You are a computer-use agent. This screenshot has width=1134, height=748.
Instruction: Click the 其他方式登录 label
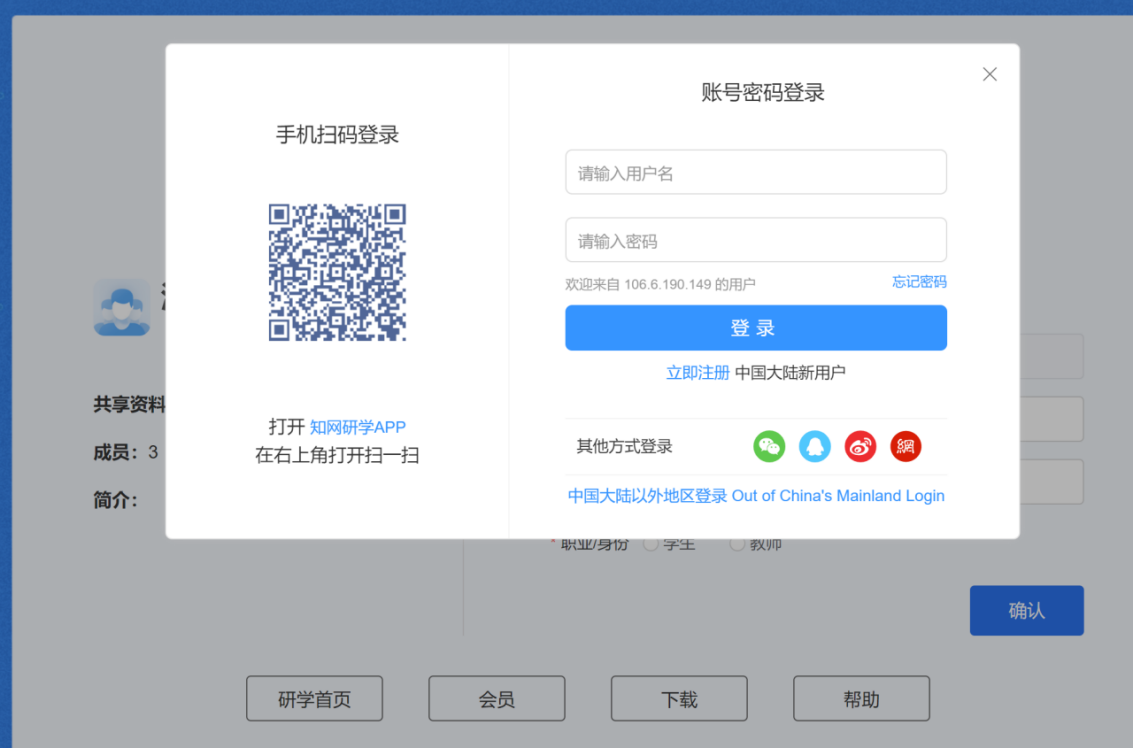coord(624,446)
